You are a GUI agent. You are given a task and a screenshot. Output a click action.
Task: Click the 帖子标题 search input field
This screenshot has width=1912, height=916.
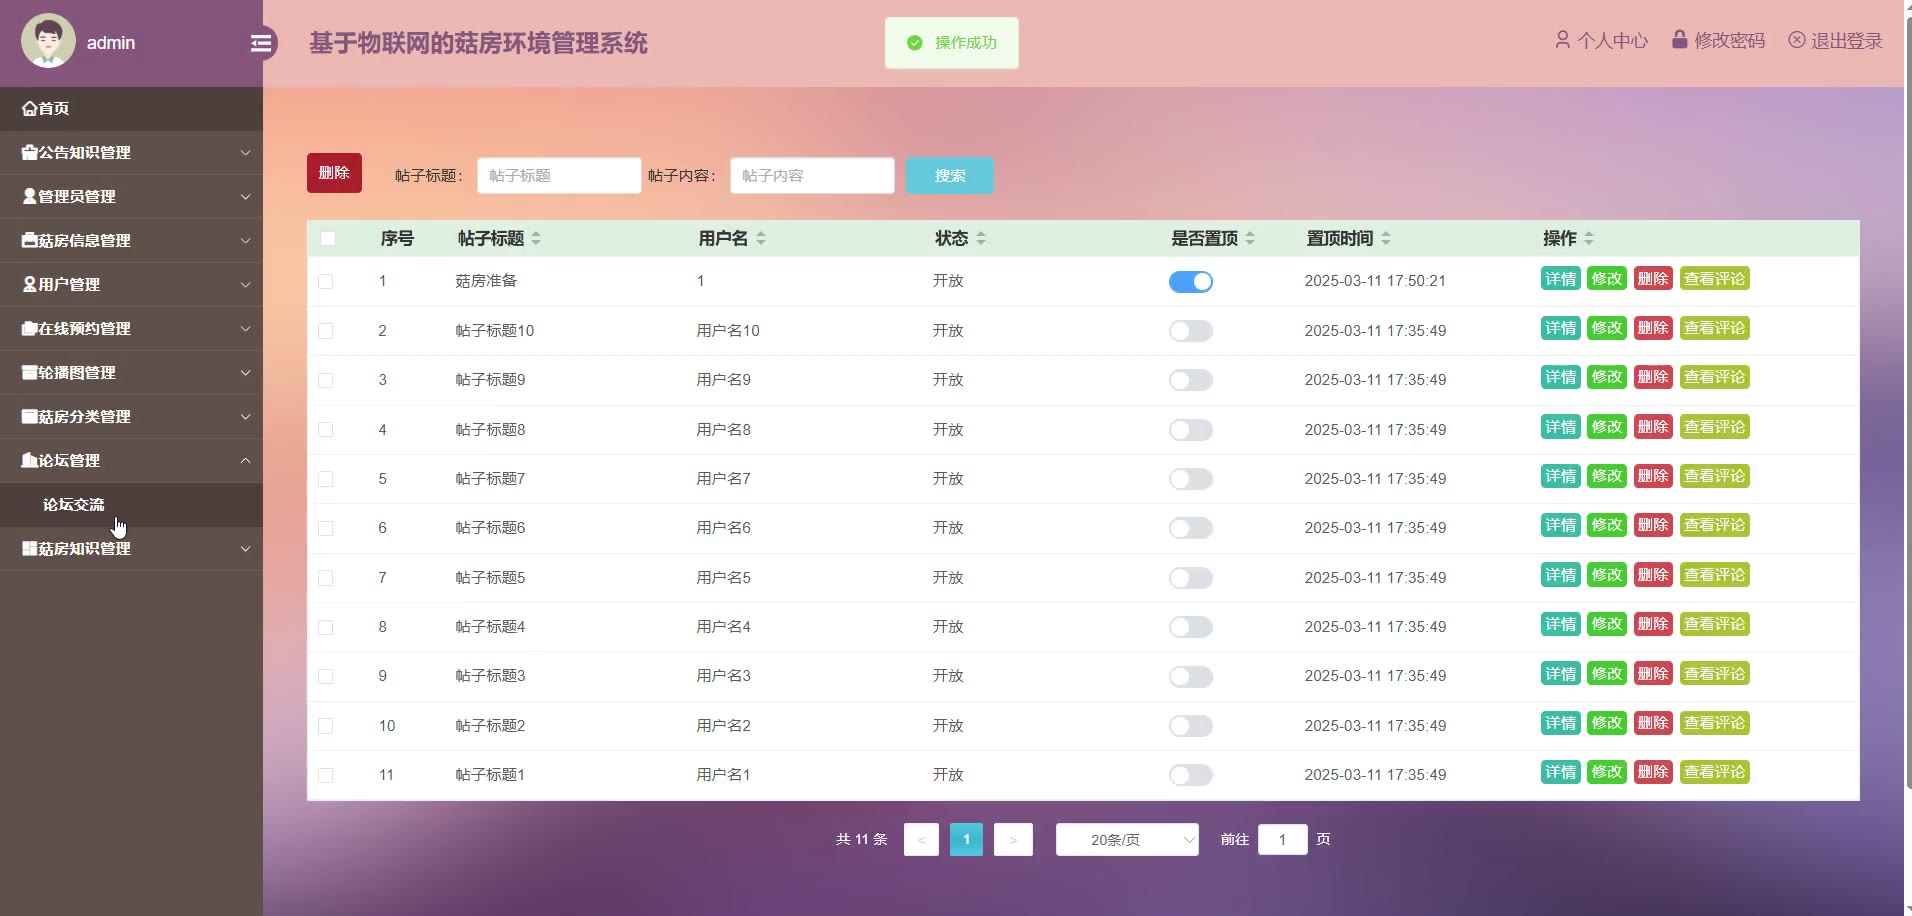point(559,176)
